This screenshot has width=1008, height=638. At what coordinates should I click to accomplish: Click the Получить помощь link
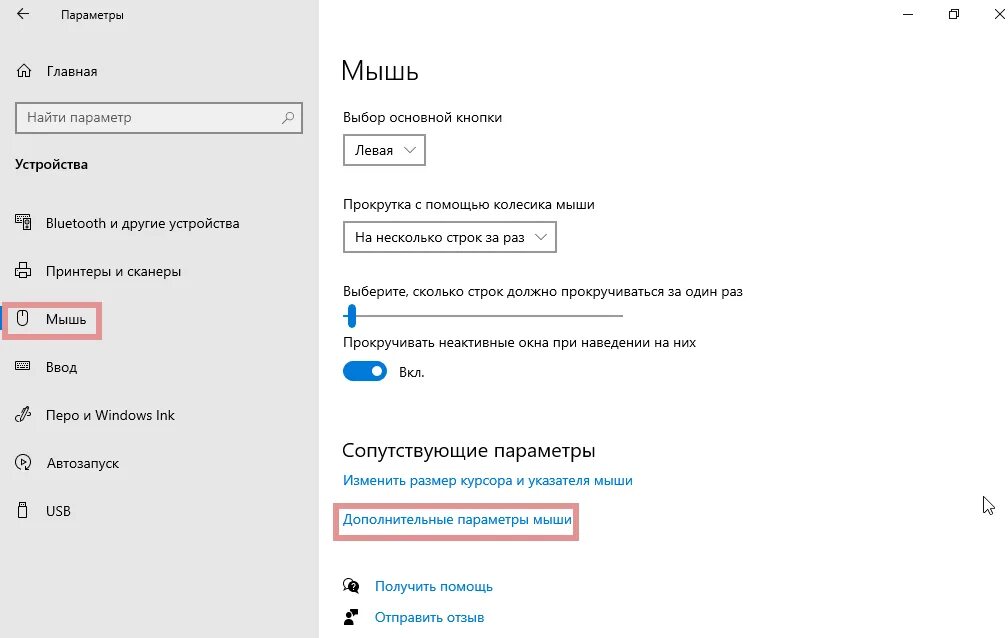(x=433, y=586)
